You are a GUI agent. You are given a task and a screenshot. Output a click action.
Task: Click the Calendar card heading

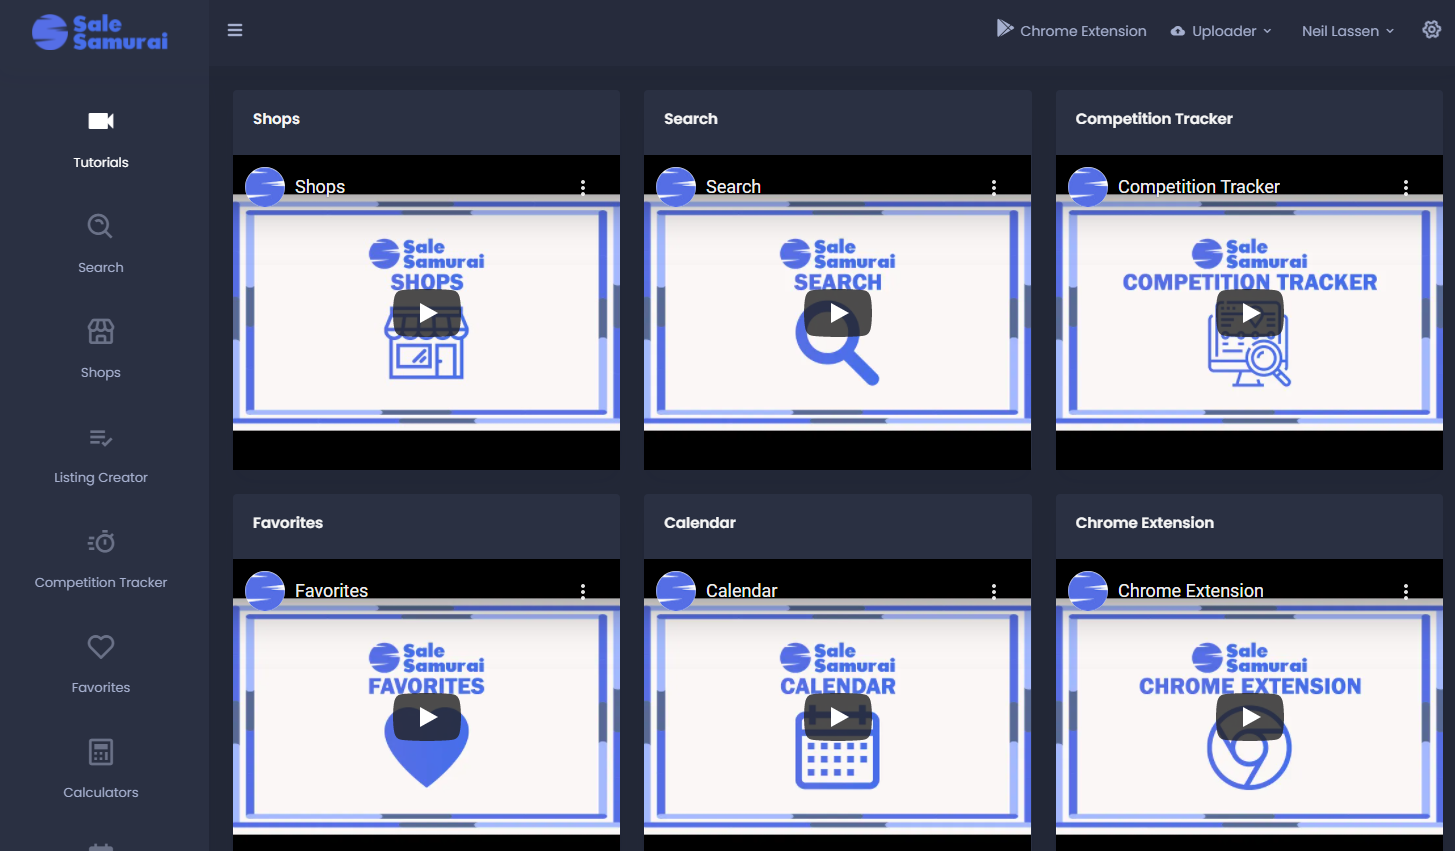pyautogui.click(x=700, y=523)
